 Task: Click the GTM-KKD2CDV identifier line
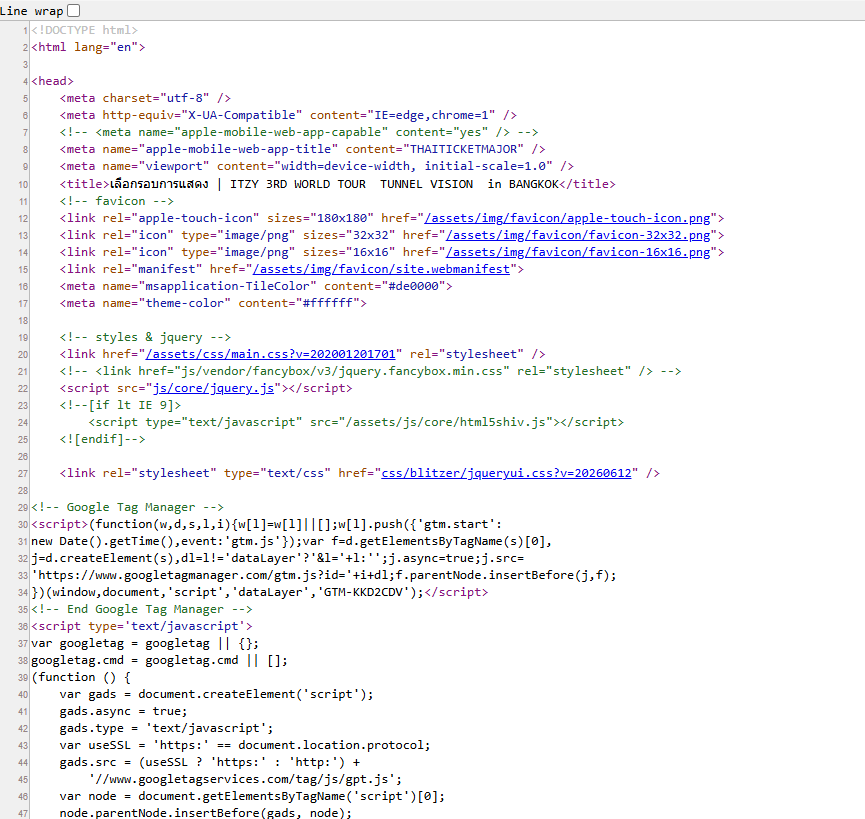pyautogui.click(x=259, y=592)
